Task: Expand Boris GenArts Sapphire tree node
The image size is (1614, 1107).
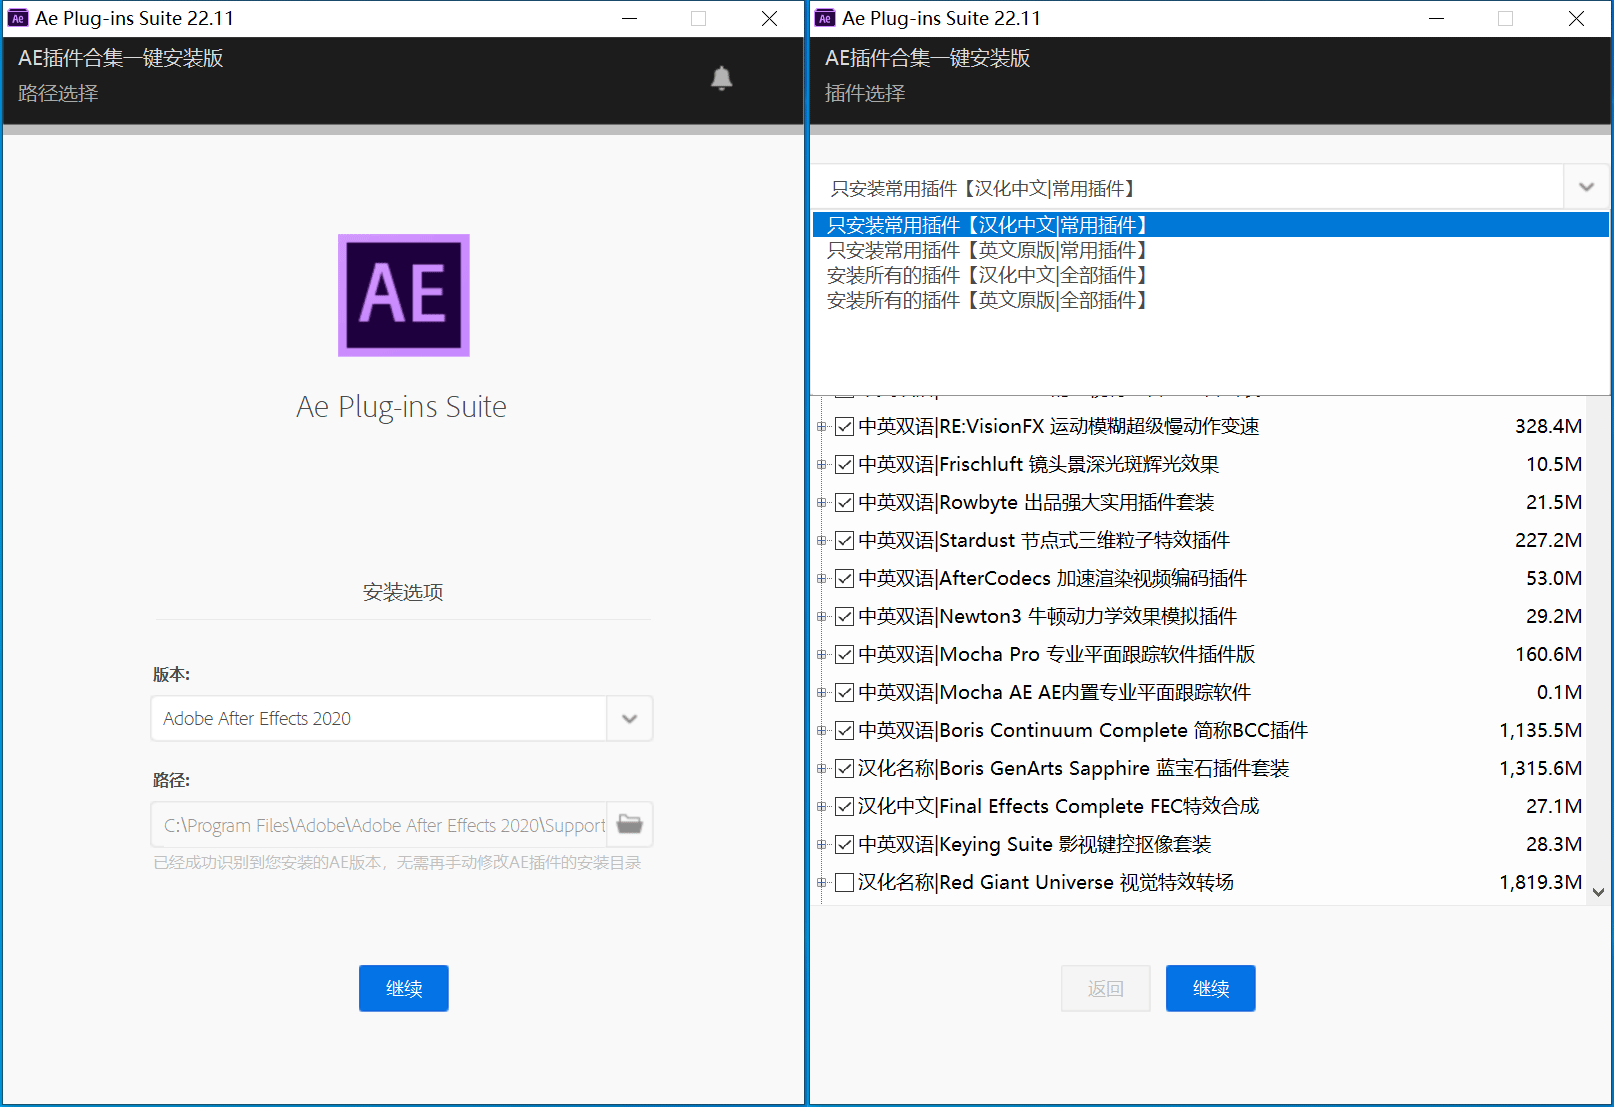Action: click(x=822, y=769)
